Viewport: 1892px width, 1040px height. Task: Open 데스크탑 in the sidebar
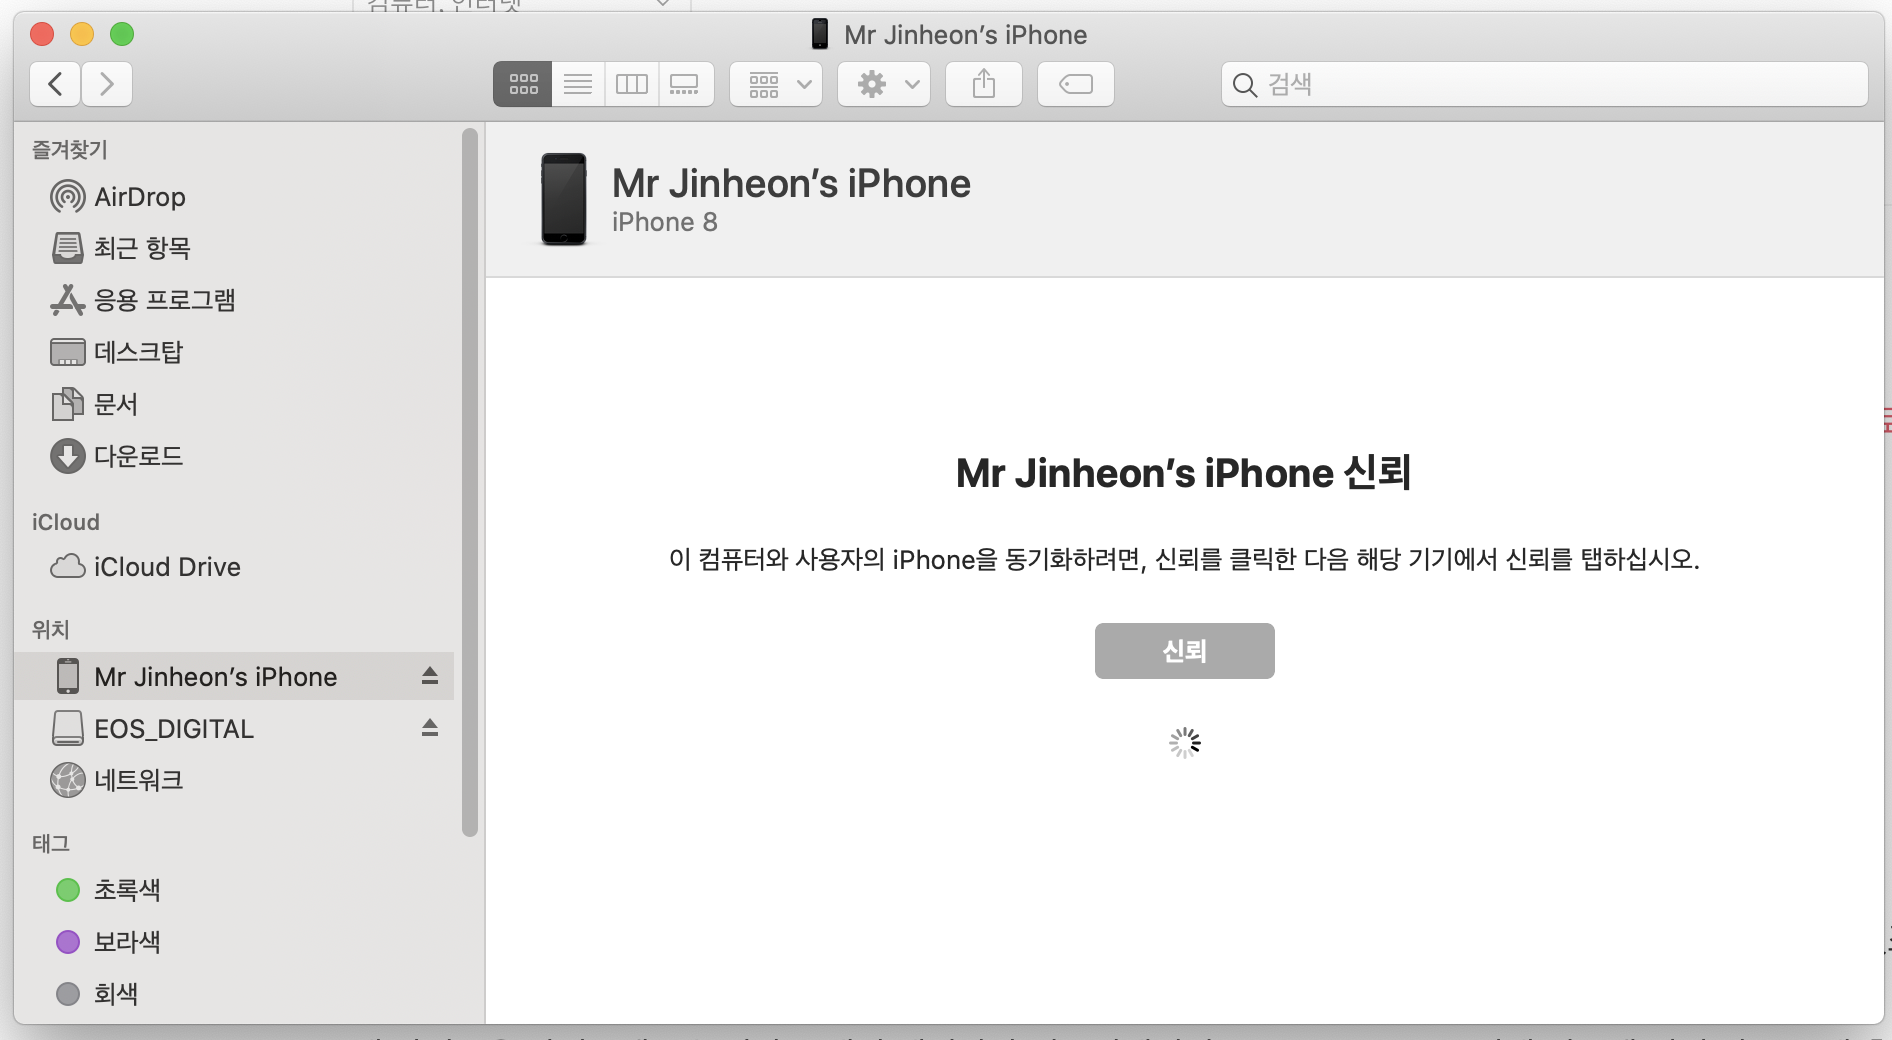[x=235, y=352]
